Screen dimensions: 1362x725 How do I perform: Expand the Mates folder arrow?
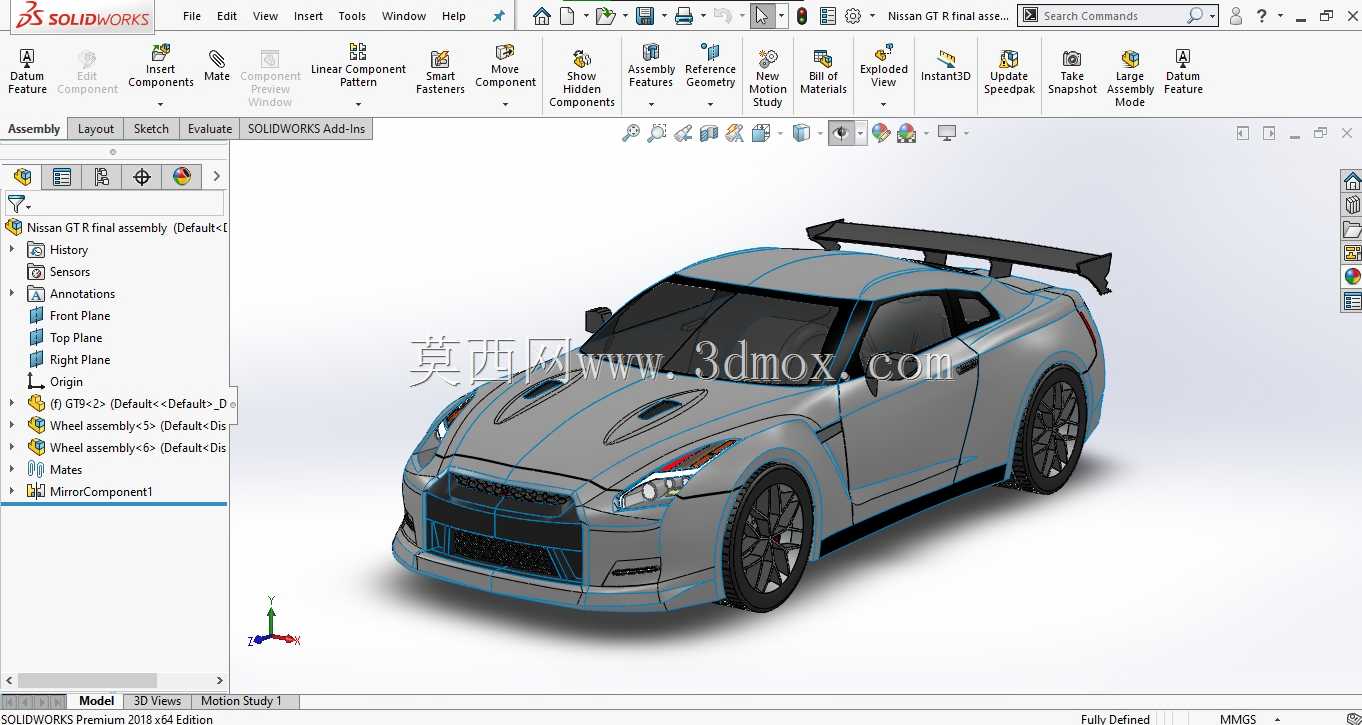point(12,470)
